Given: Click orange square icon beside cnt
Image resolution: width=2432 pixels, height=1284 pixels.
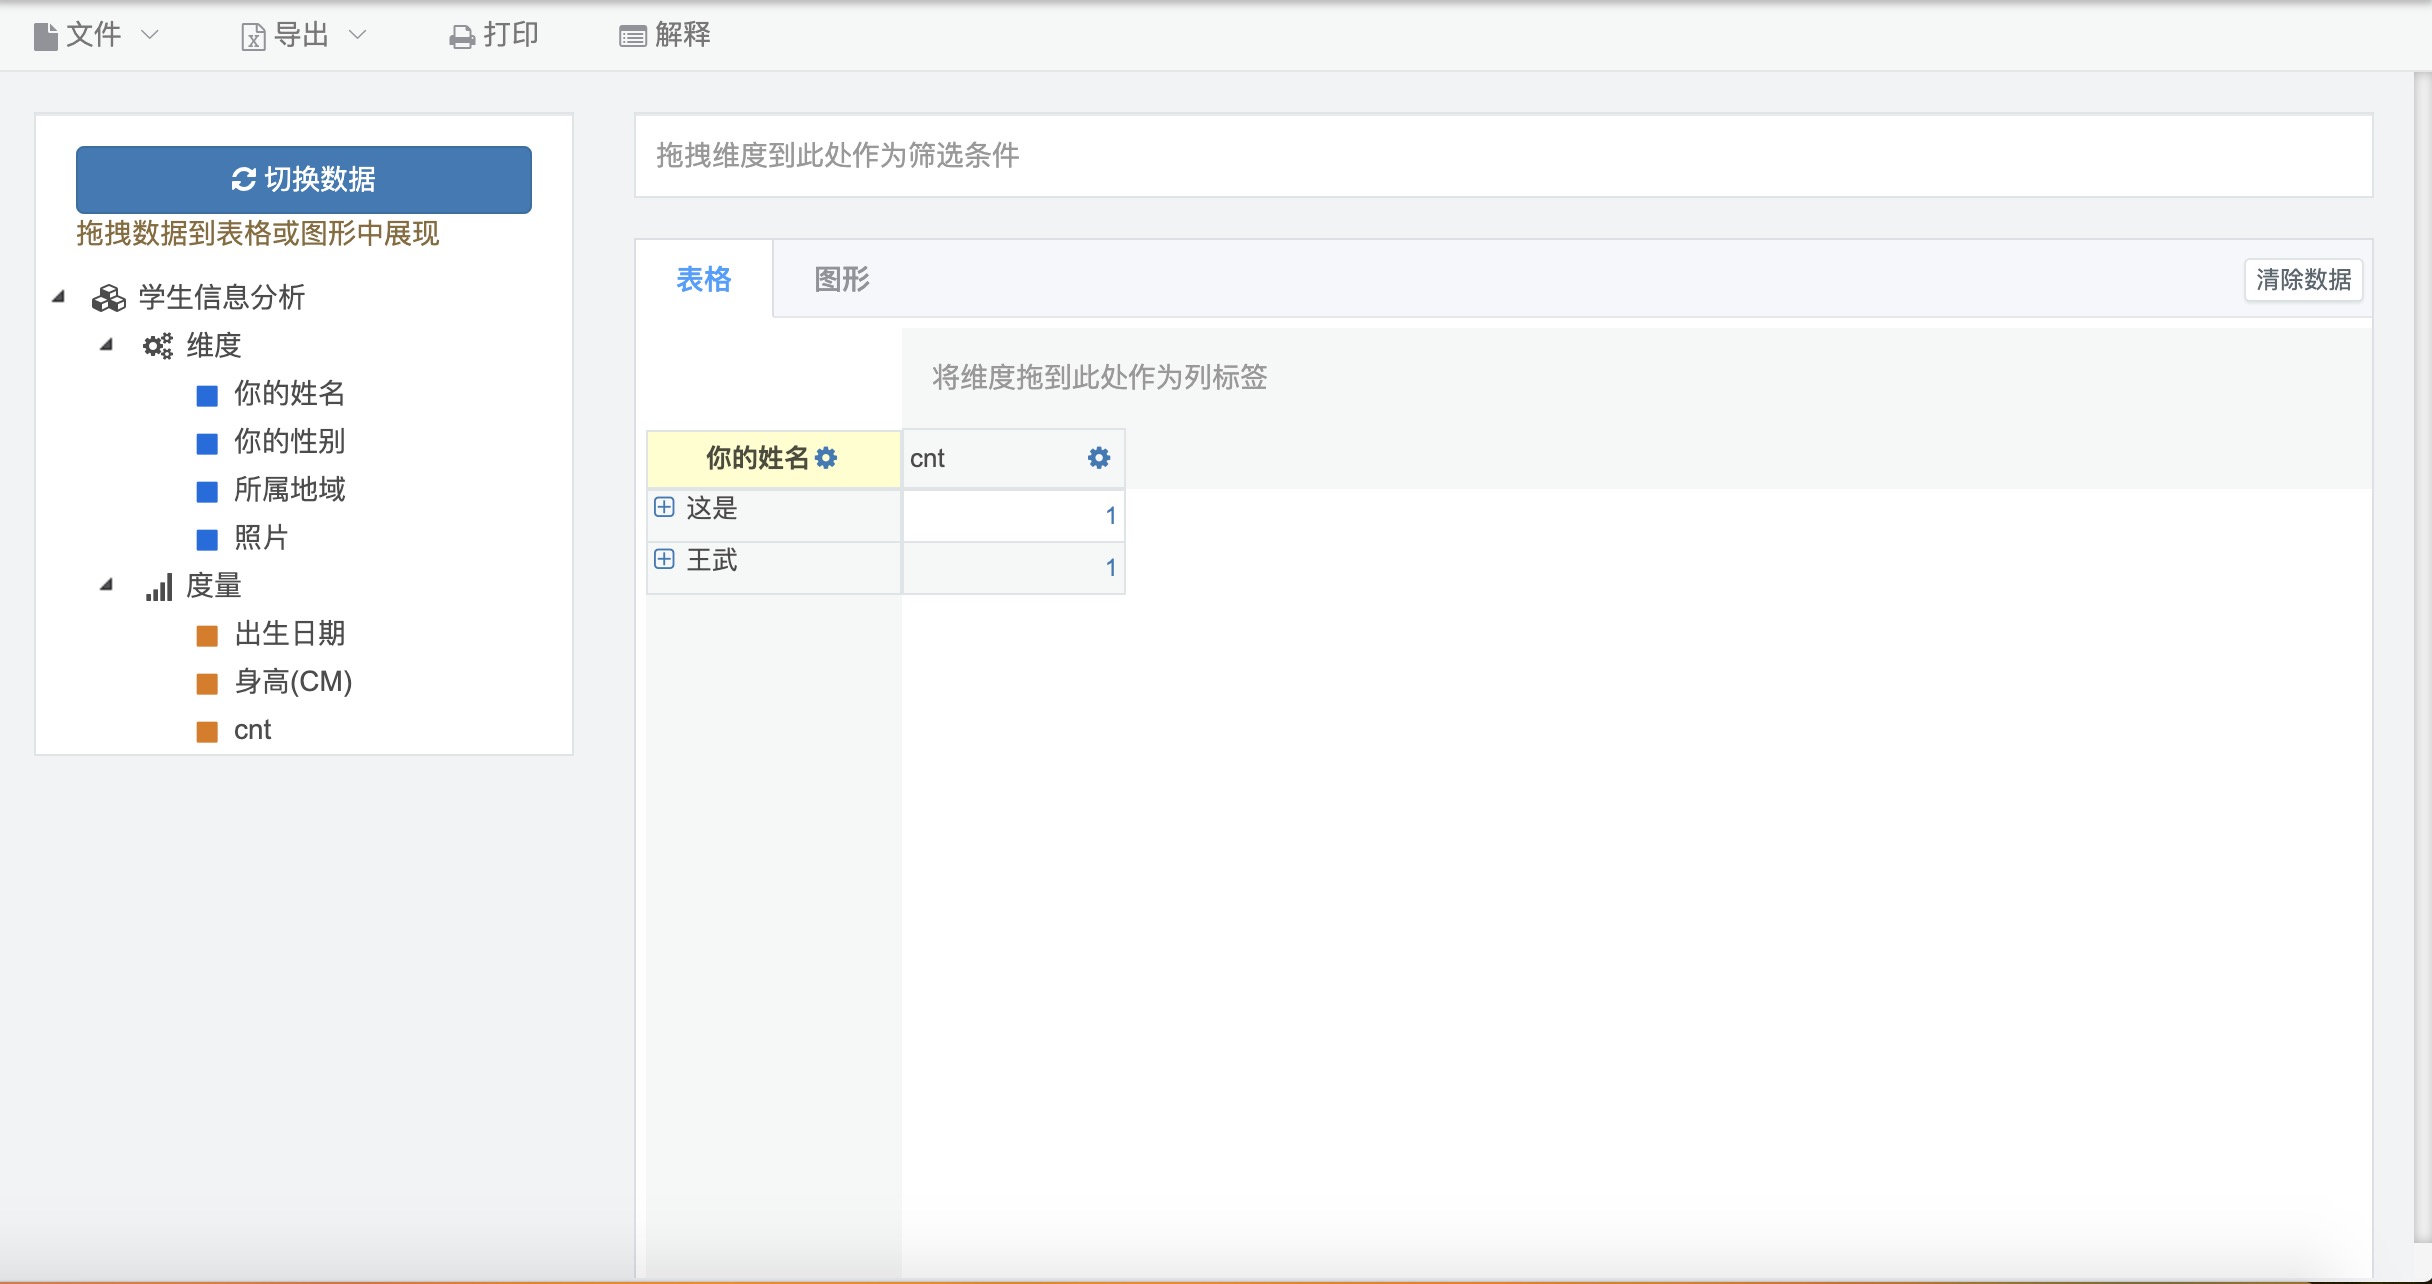Looking at the screenshot, I should 207,732.
